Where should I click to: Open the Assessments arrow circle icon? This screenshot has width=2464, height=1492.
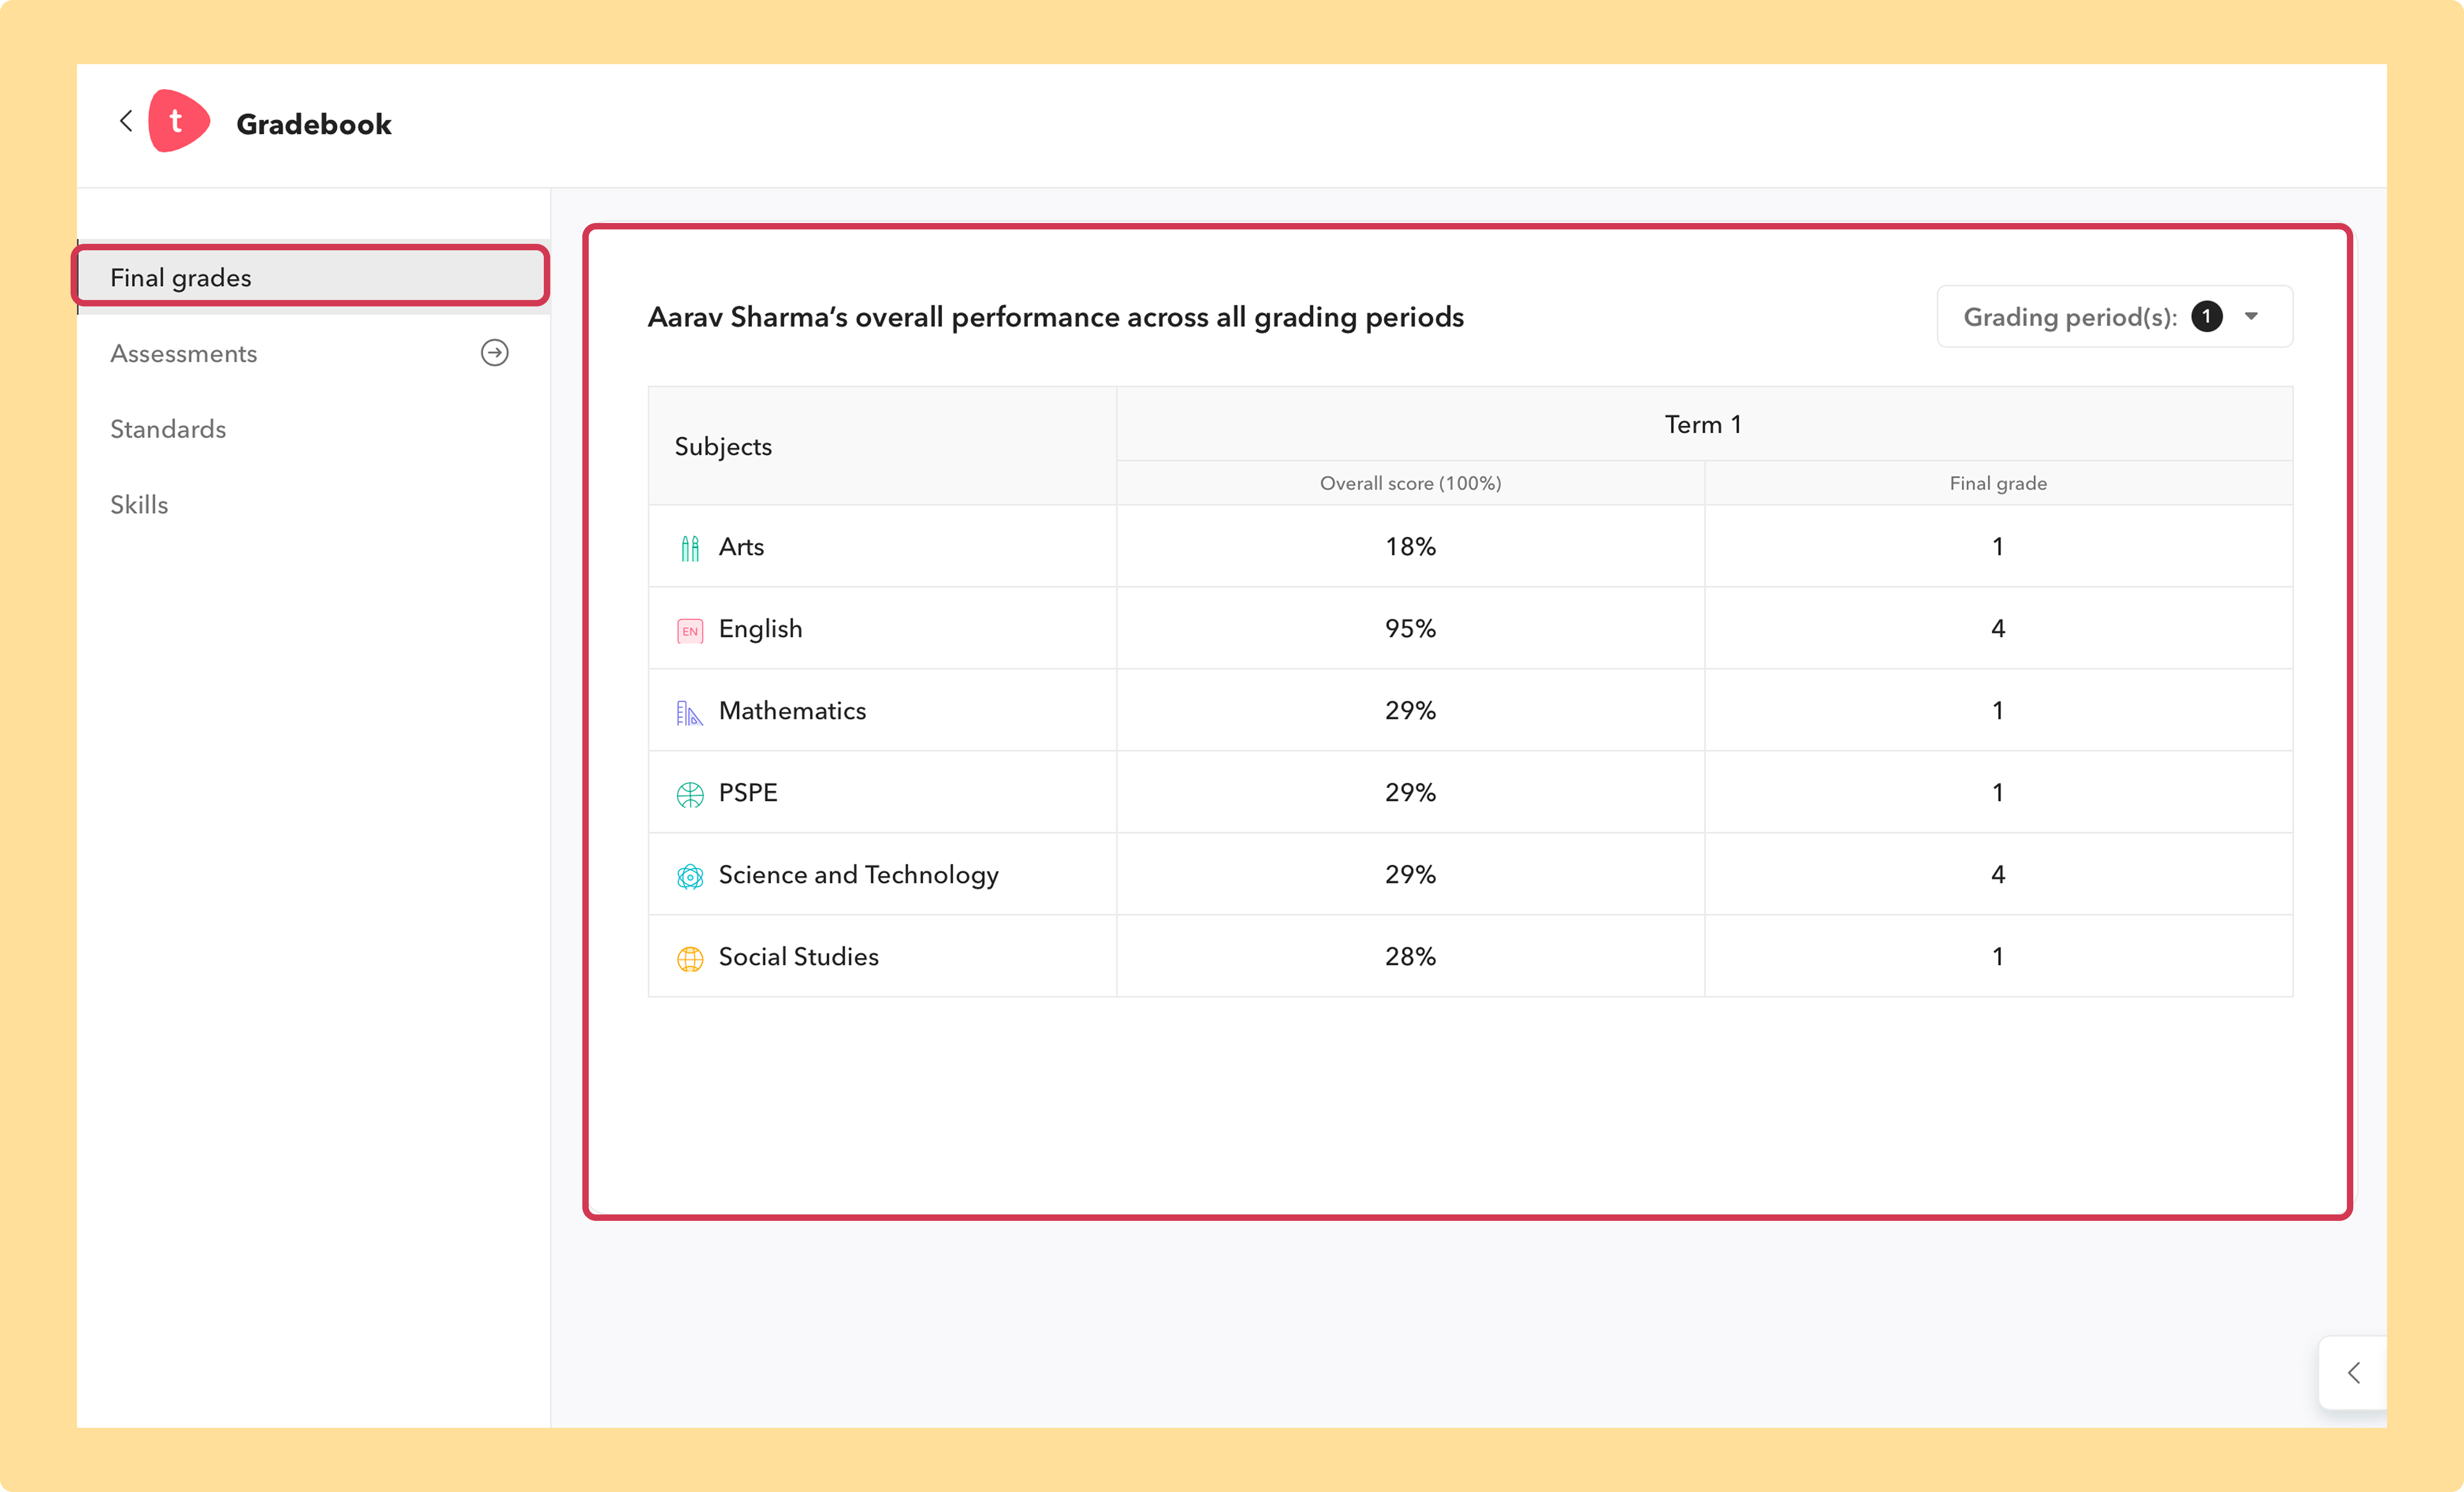coord(495,353)
